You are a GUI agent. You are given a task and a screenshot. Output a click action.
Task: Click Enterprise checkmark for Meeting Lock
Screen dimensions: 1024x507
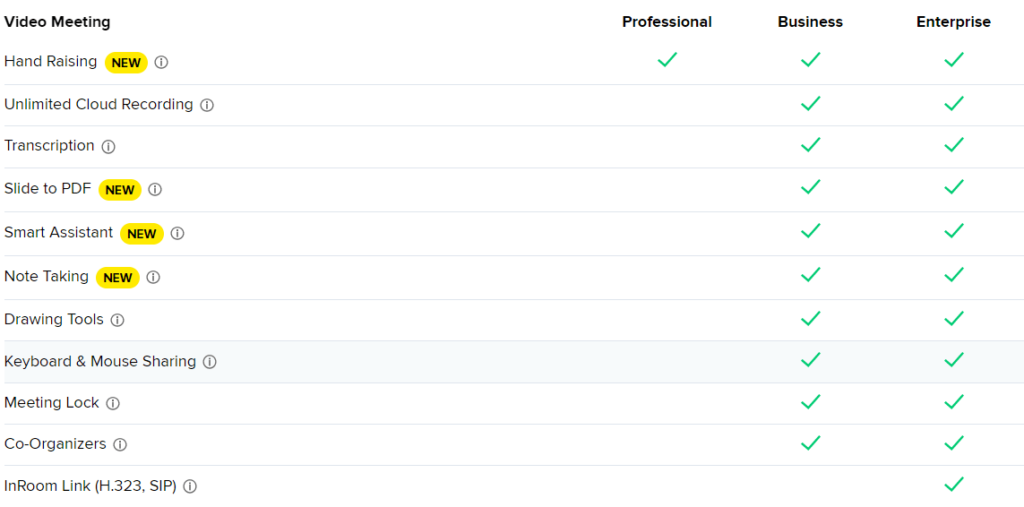pyautogui.click(x=954, y=401)
